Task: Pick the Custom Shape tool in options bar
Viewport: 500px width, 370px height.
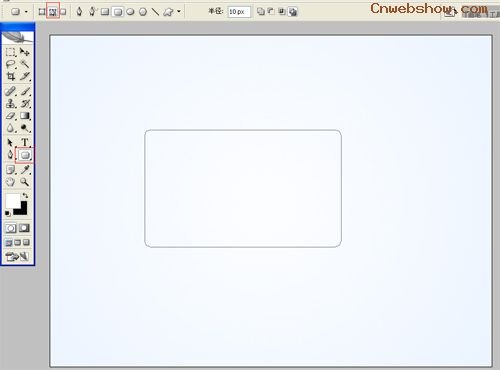Action: point(169,12)
